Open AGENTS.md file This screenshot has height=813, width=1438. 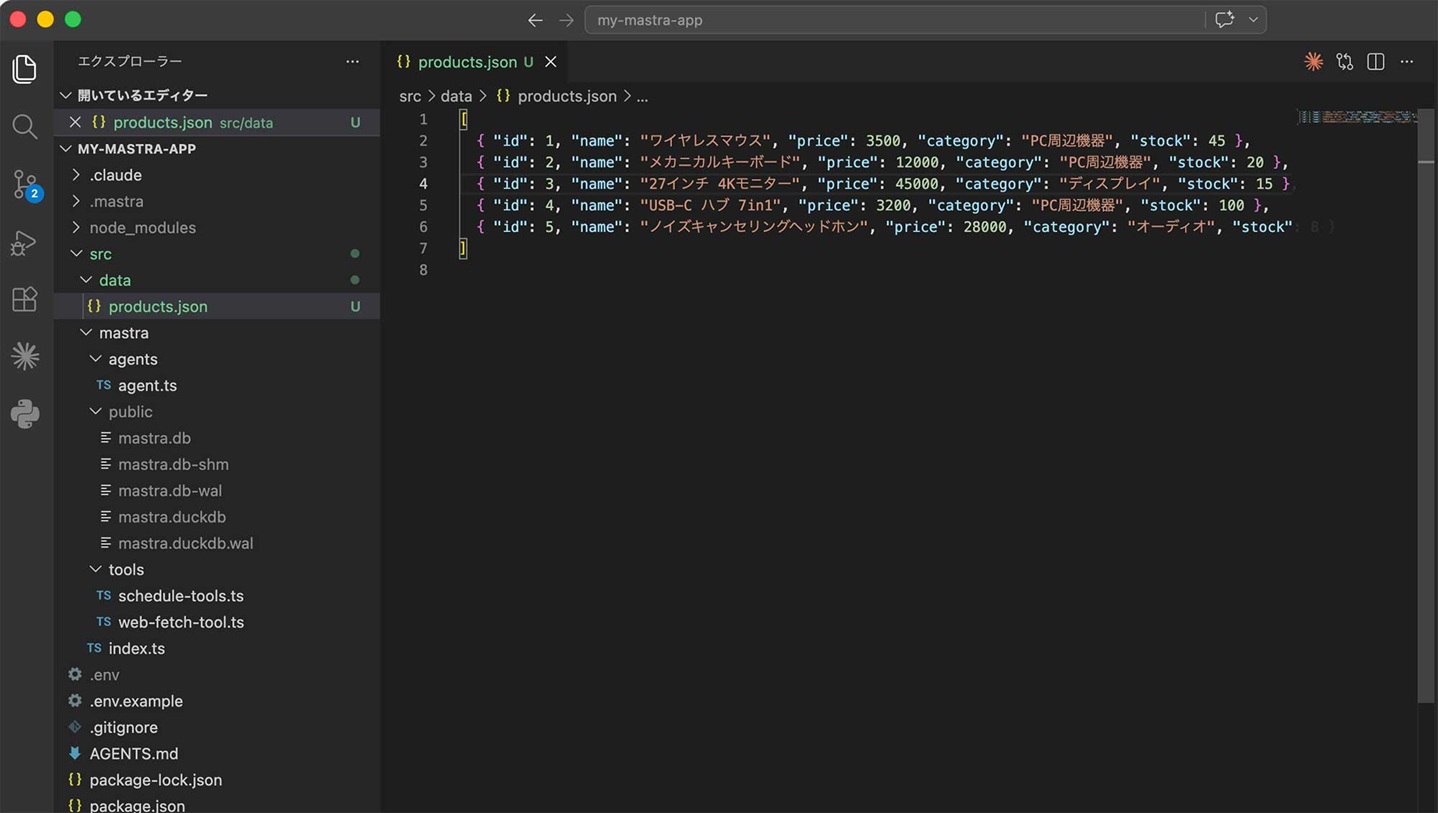(x=217, y=753)
